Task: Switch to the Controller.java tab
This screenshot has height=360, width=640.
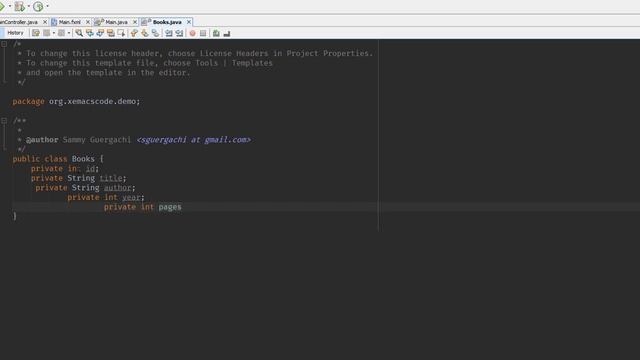Action: tap(19, 22)
